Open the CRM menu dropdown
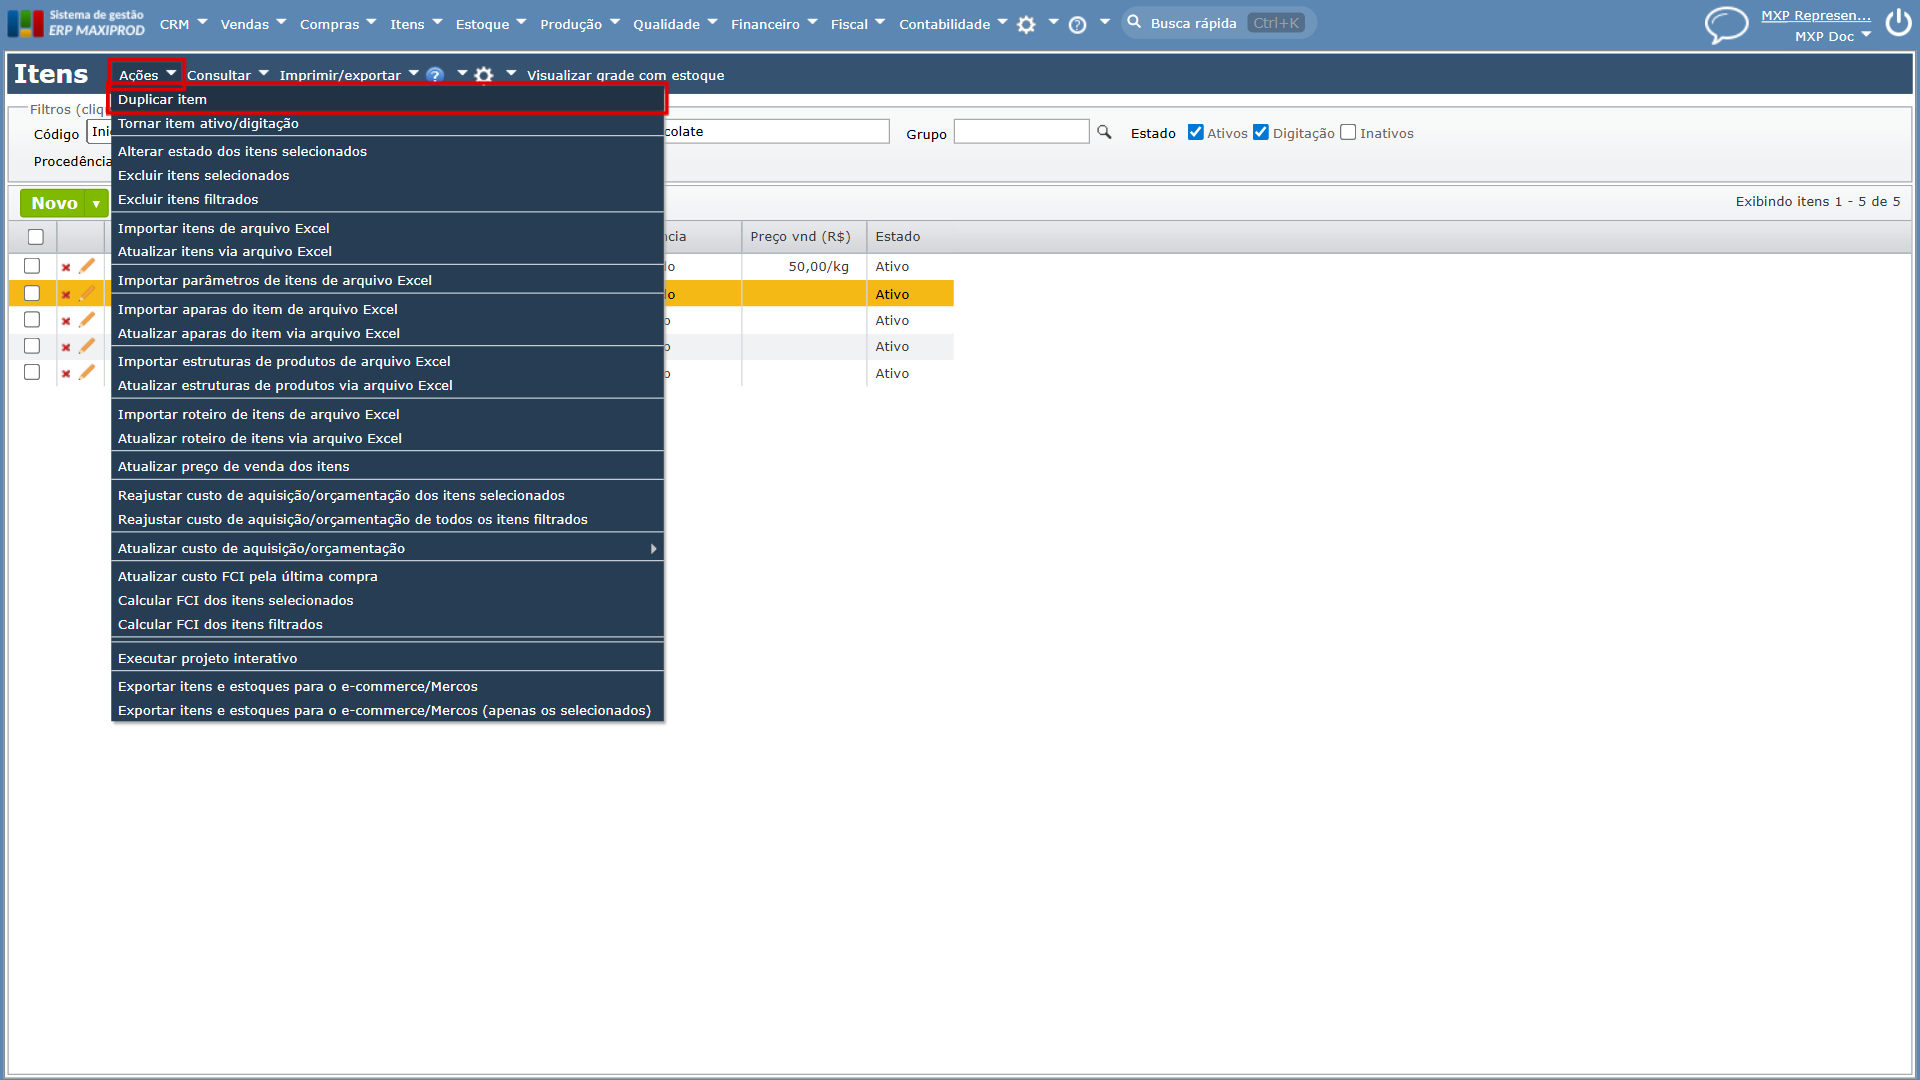 tap(183, 24)
